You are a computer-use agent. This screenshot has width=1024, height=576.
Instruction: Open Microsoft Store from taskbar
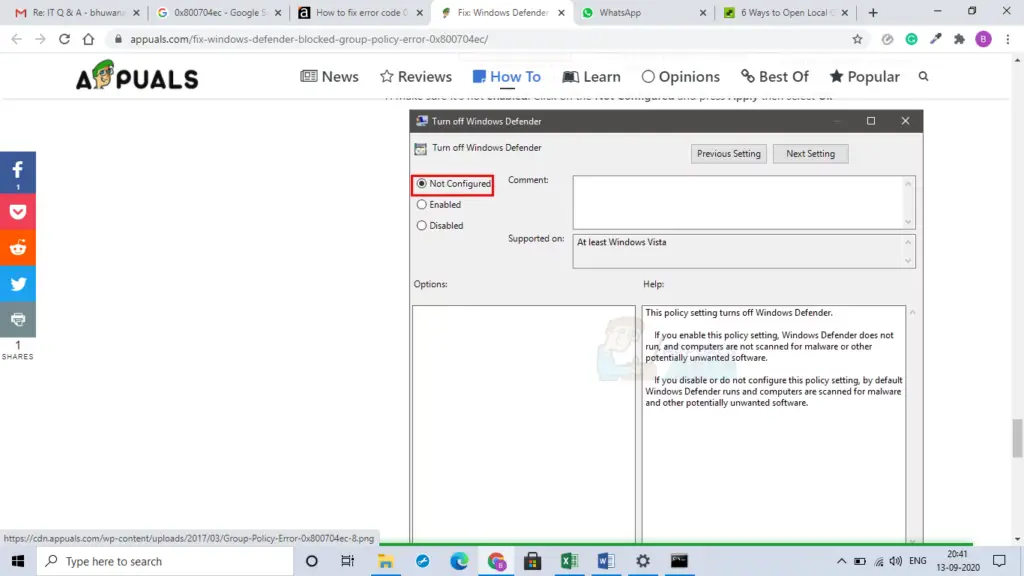(533, 561)
